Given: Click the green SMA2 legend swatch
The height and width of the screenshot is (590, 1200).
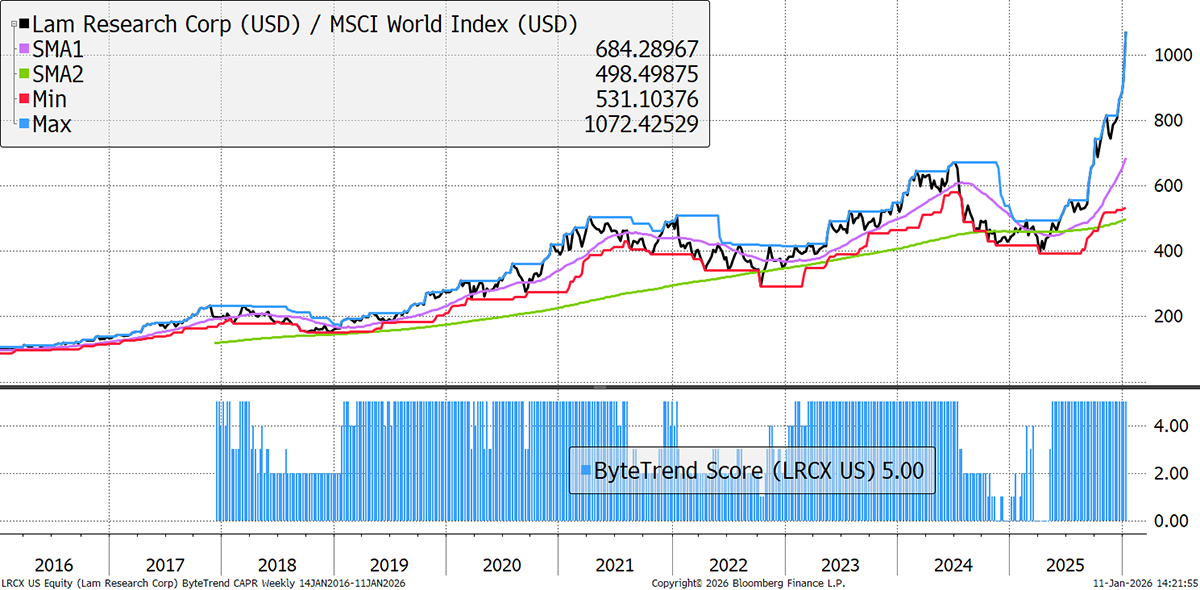Looking at the screenshot, I should point(24,73).
